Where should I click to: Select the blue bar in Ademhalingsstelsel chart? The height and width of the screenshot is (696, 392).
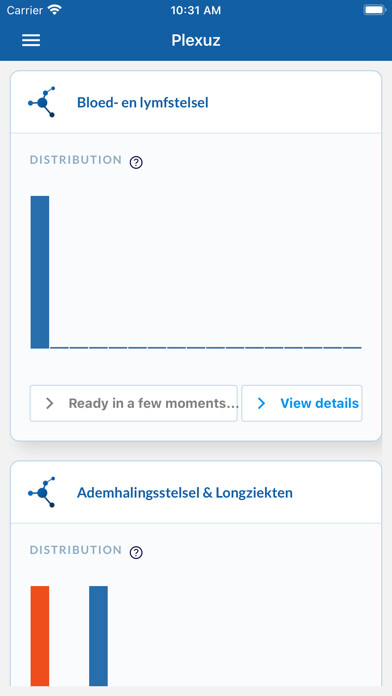pos(99,636)
